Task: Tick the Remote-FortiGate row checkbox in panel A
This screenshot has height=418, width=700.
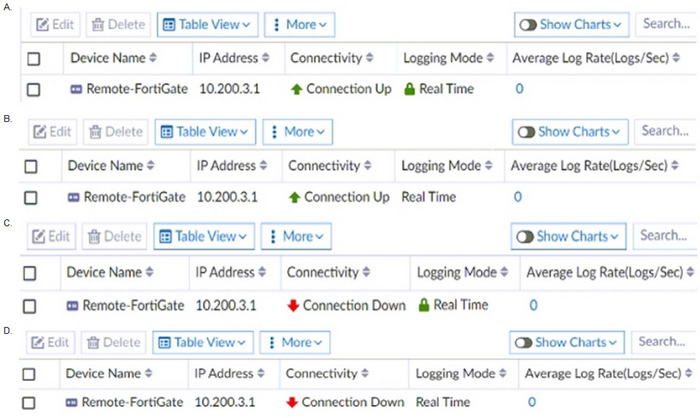Action: coord(33,89)
